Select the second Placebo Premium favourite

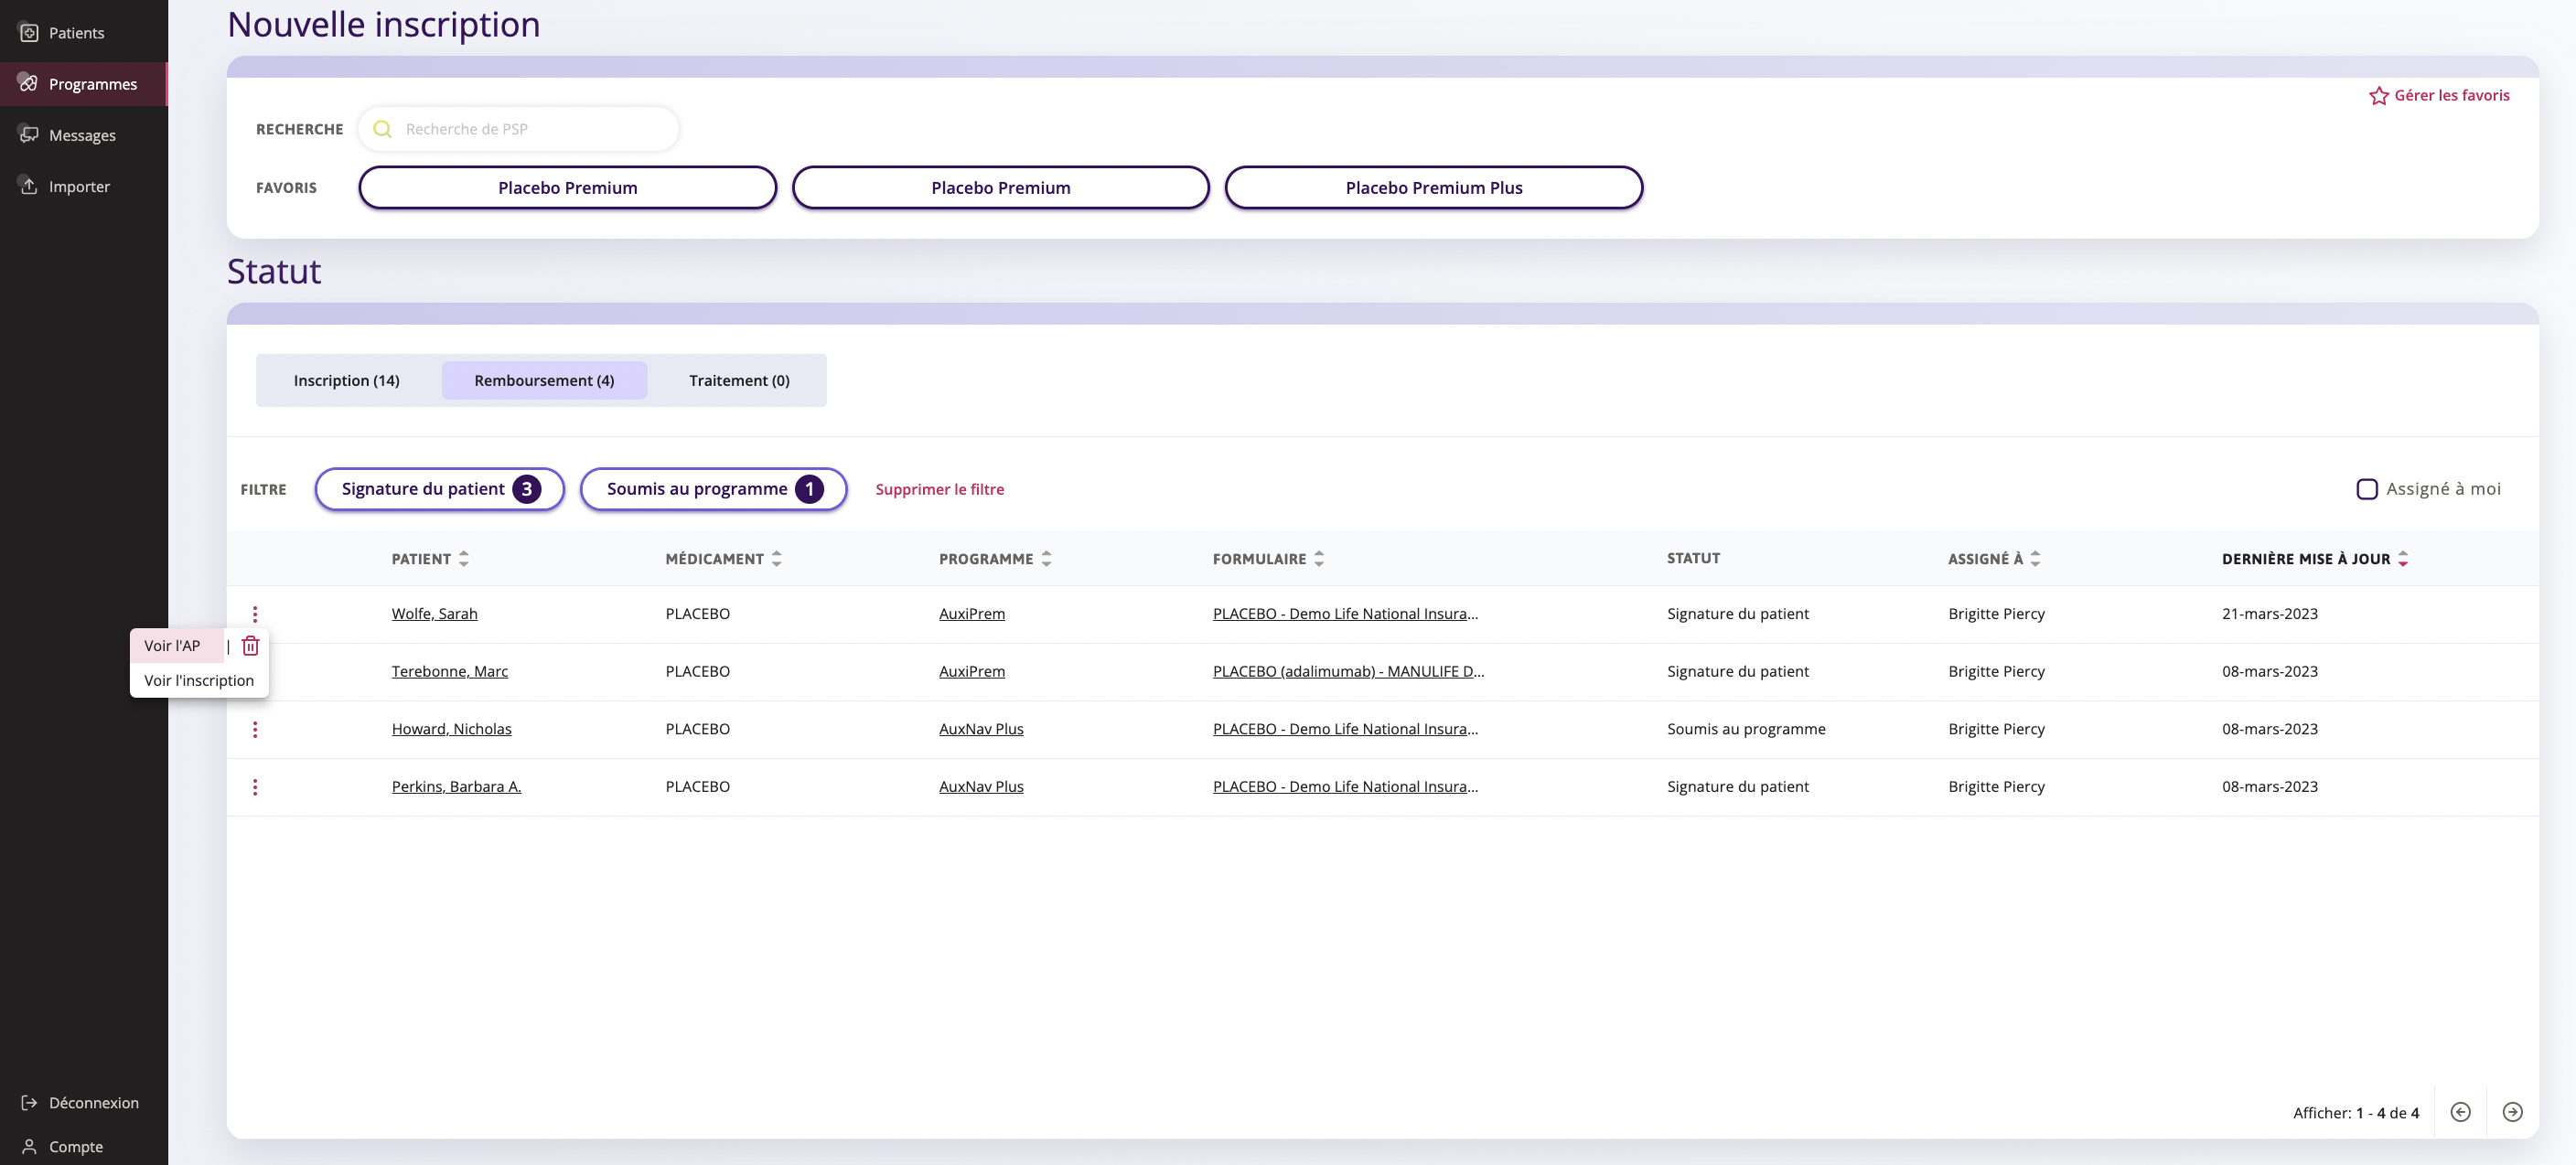tap(1001, 187)
